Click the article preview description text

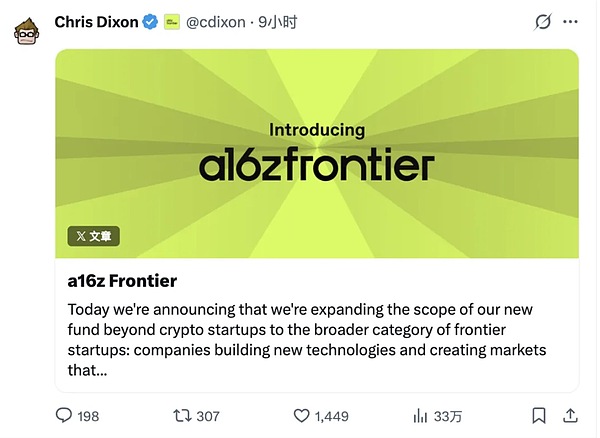pyautogui.click(x=307, y=340)
